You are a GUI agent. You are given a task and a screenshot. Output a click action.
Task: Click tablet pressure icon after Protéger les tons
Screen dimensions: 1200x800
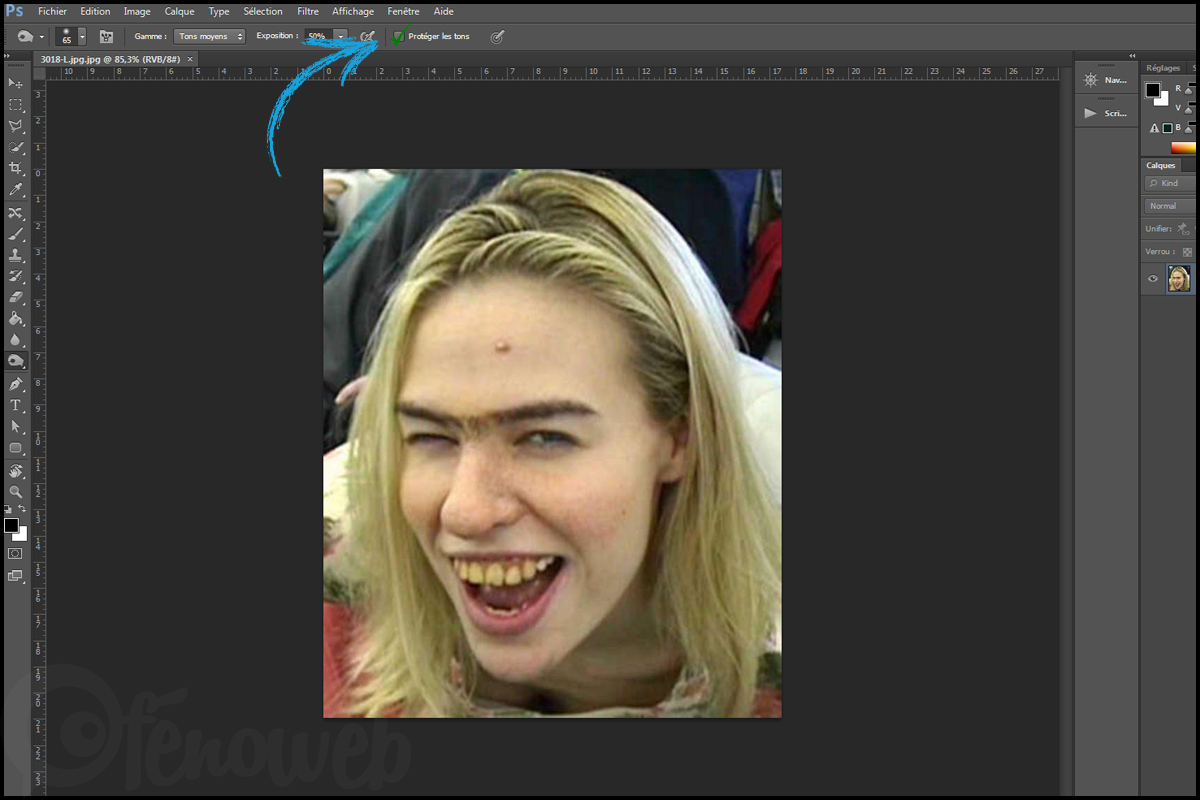point(497,36)
